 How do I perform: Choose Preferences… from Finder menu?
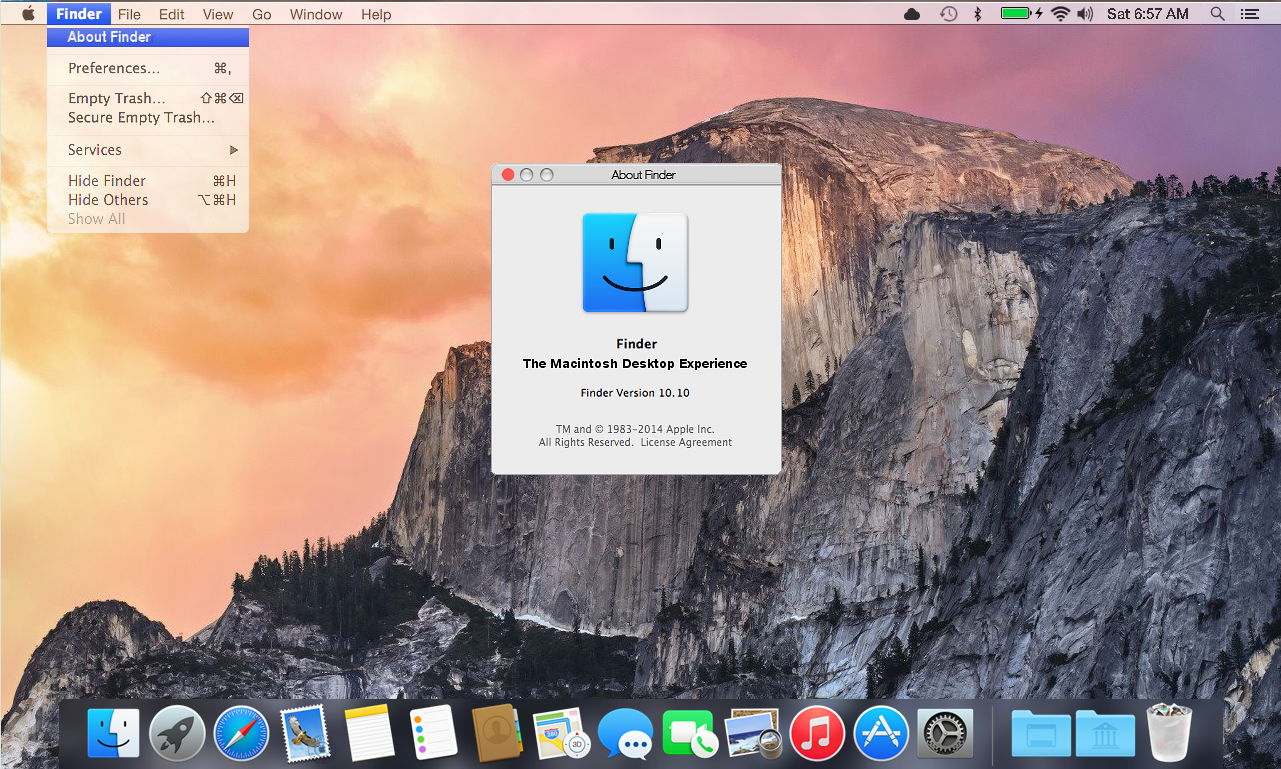click(x=148, y=68)
